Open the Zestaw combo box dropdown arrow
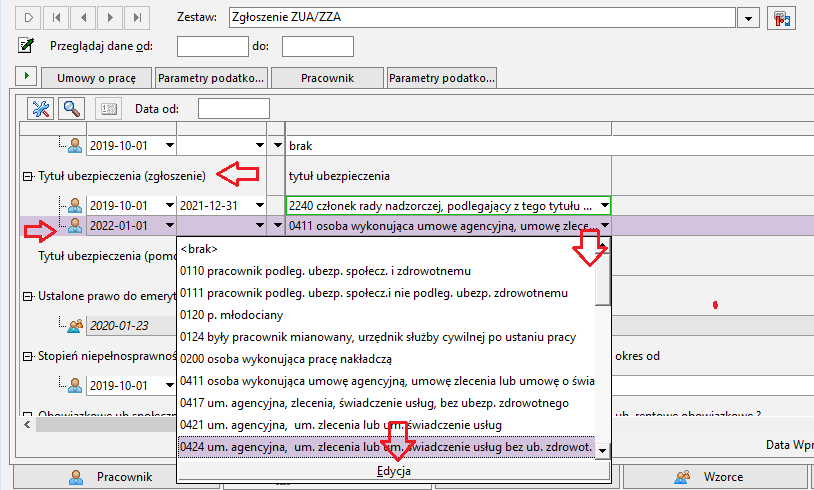 pos(748,18)
